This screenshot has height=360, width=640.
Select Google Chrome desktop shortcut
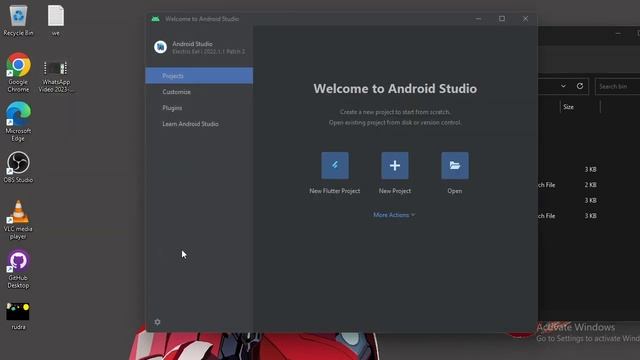coord(18,73)
